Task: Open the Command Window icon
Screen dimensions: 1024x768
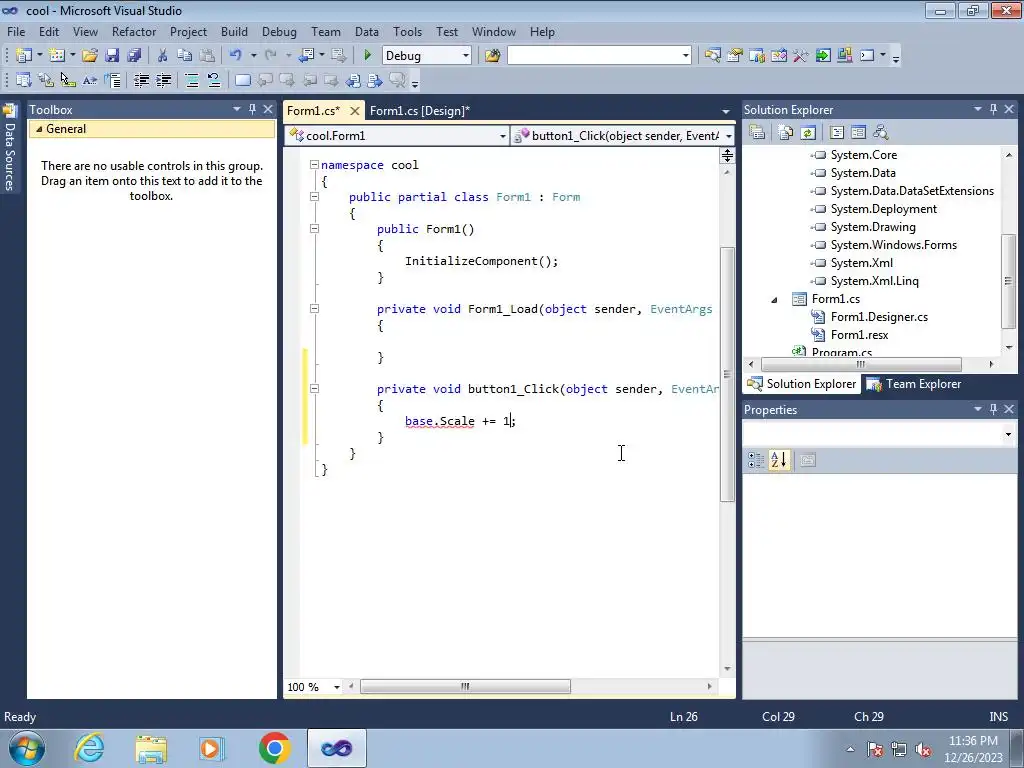Action: (867, 56)
